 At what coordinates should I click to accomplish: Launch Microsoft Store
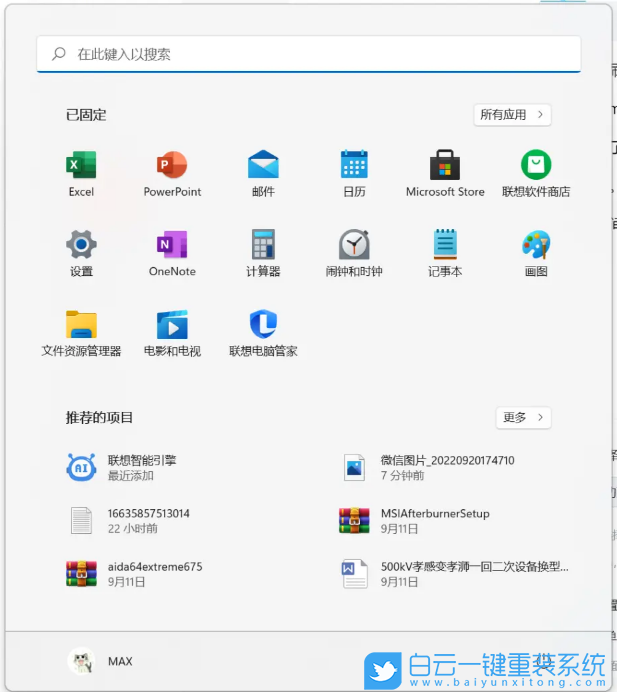pyautogui.click(x=445, y=174)
